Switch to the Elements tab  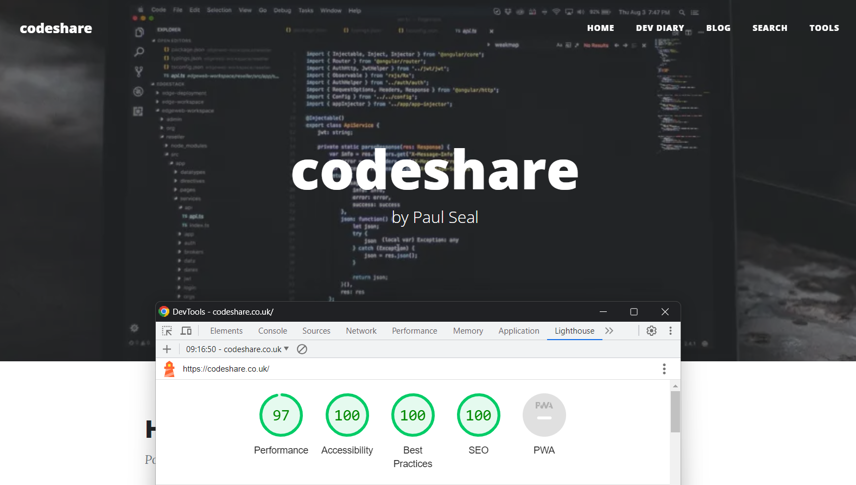226,331
